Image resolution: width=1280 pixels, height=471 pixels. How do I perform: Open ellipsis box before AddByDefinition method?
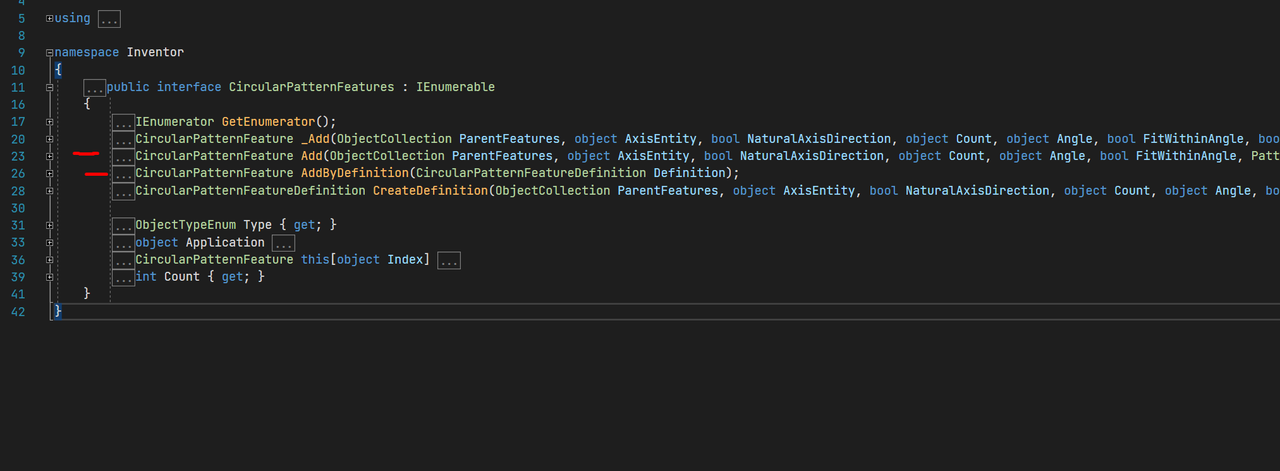pyautogui.click(x=123, y=173)
